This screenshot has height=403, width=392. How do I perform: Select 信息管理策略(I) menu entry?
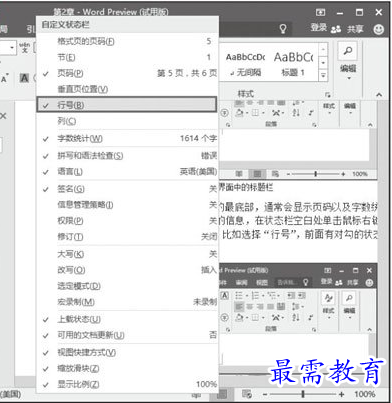(127, 205)
